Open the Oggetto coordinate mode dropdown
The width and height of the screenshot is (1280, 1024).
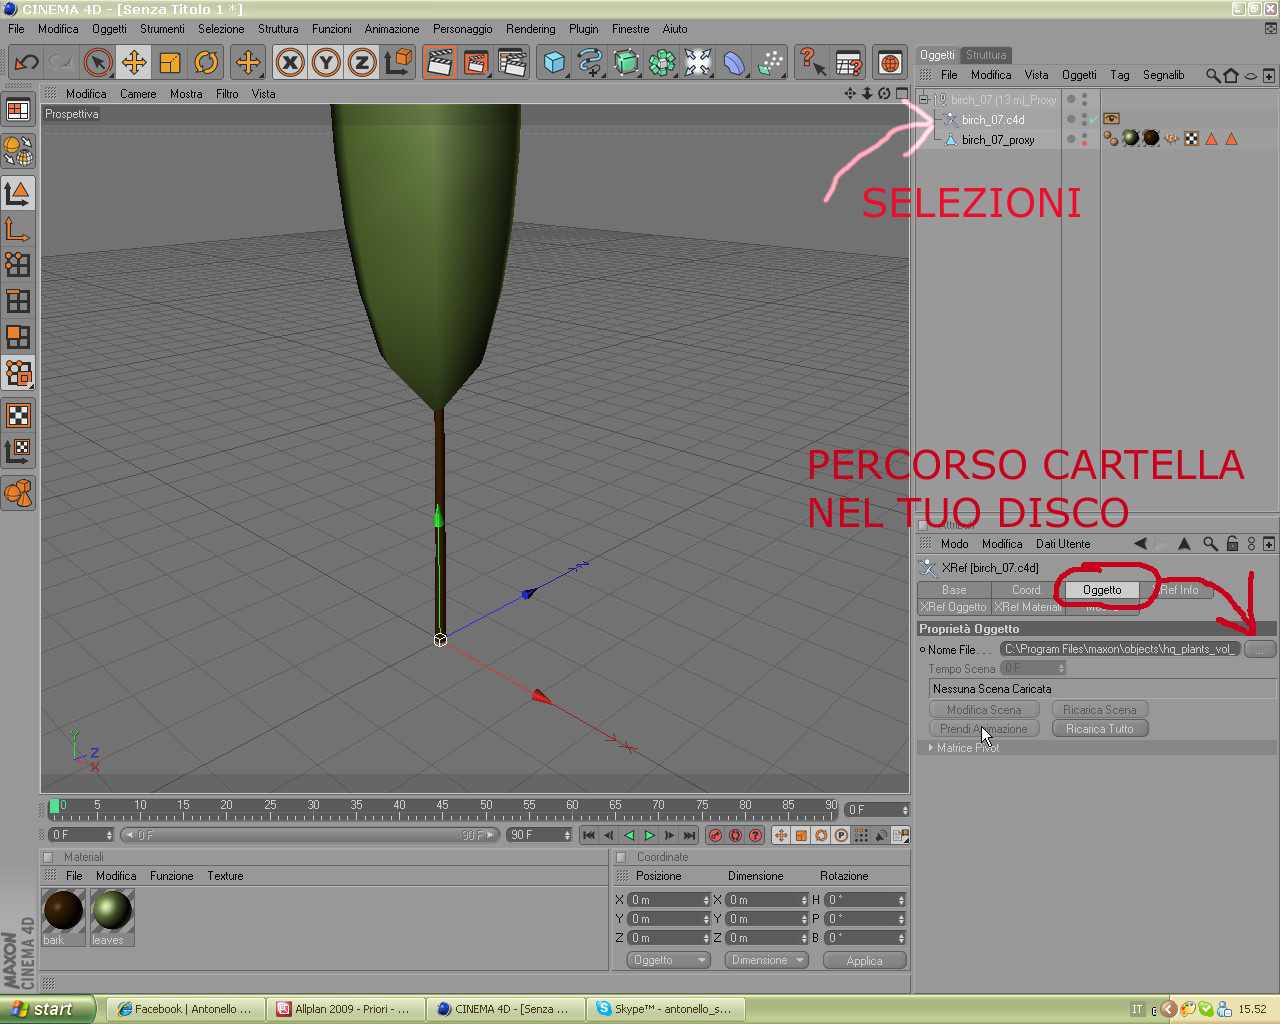669,960
